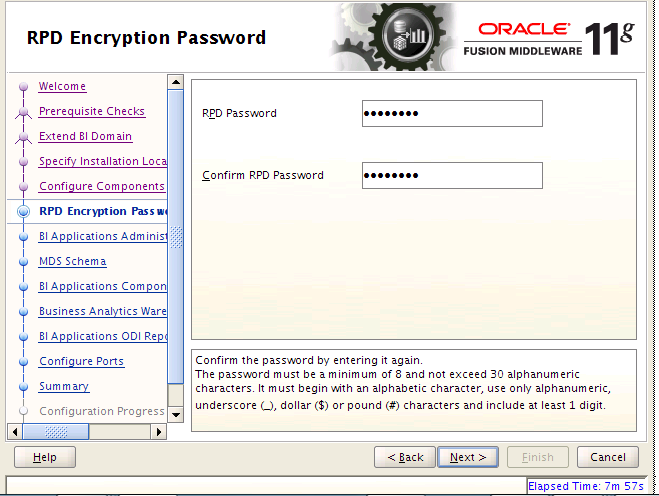Focus the RPD Password field
This screenshot has width=659, height=496.
pos(452,113)
